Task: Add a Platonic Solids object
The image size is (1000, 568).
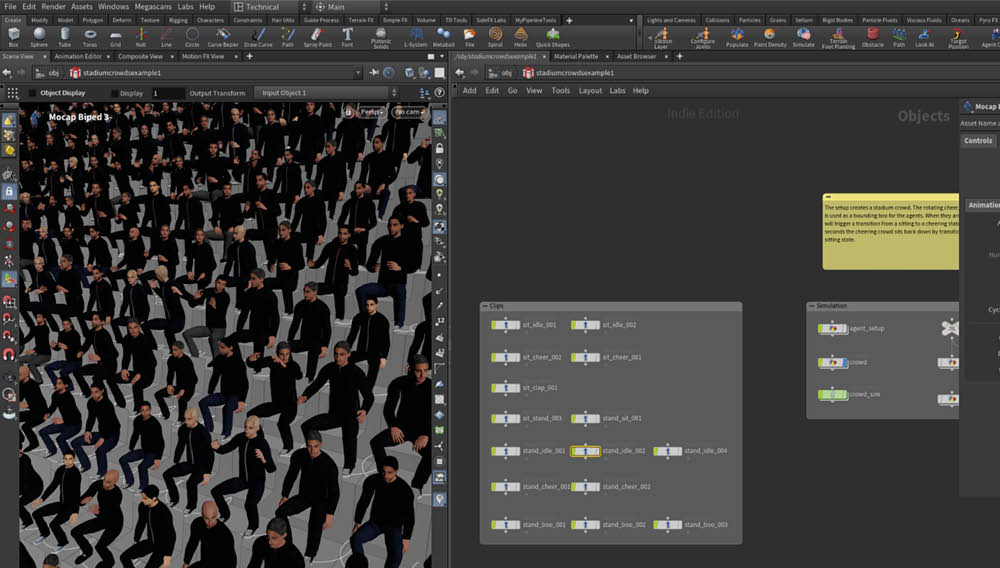Action: click(x=381, y=37)
